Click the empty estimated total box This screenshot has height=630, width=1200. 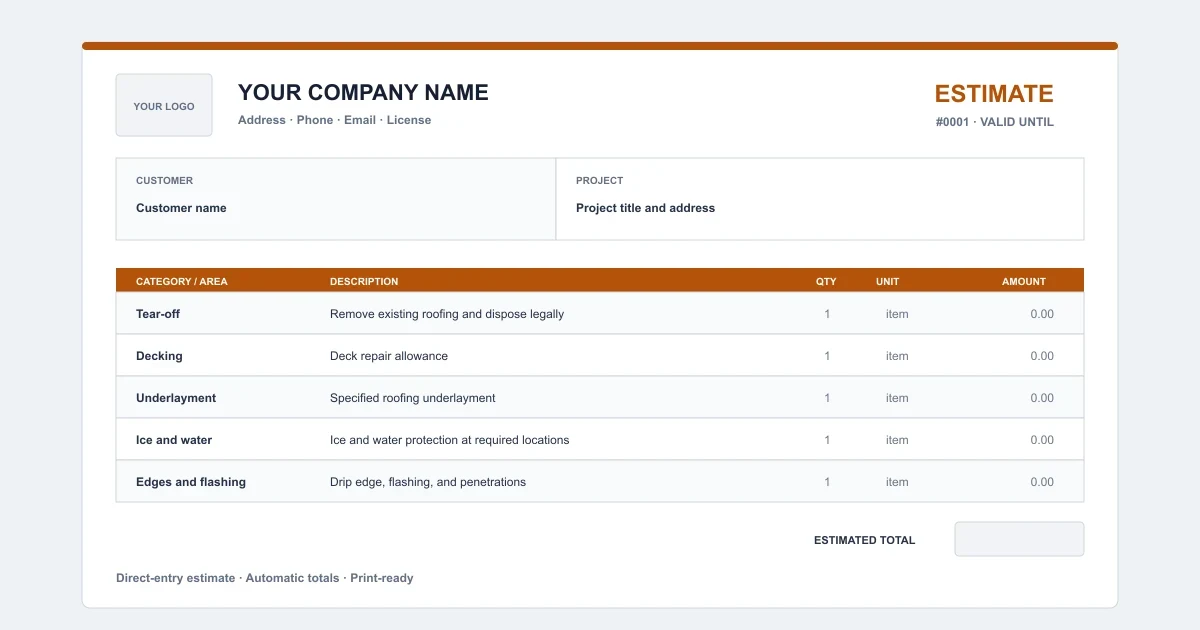pos(1019,539)
